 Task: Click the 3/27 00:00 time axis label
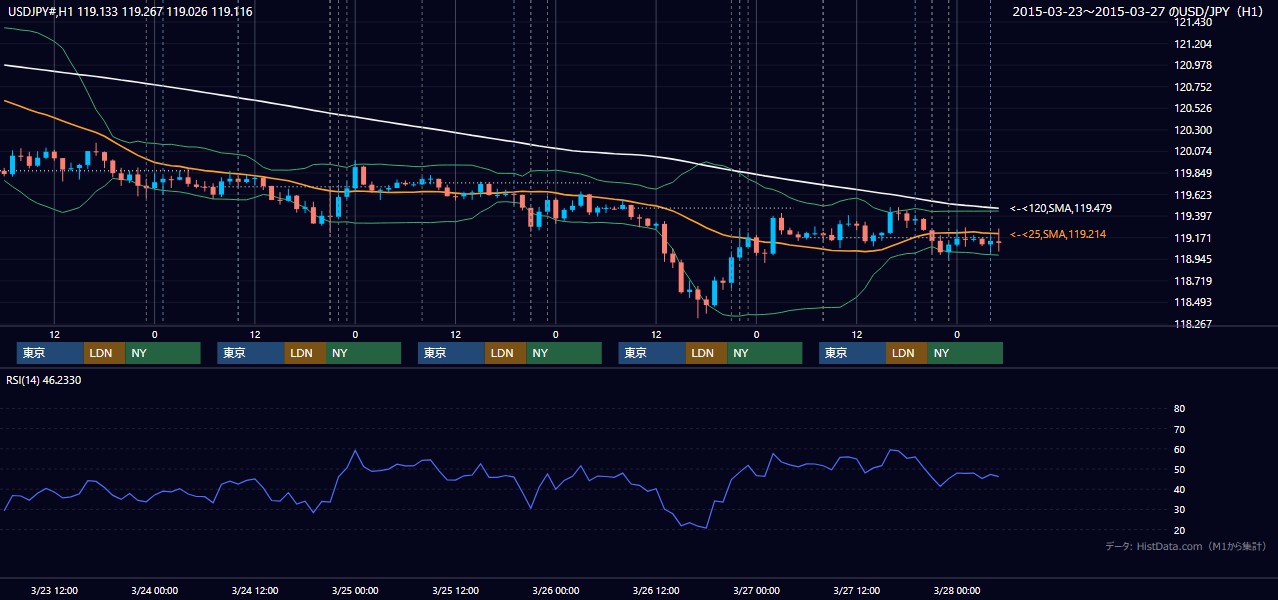(x=756, y=590)
